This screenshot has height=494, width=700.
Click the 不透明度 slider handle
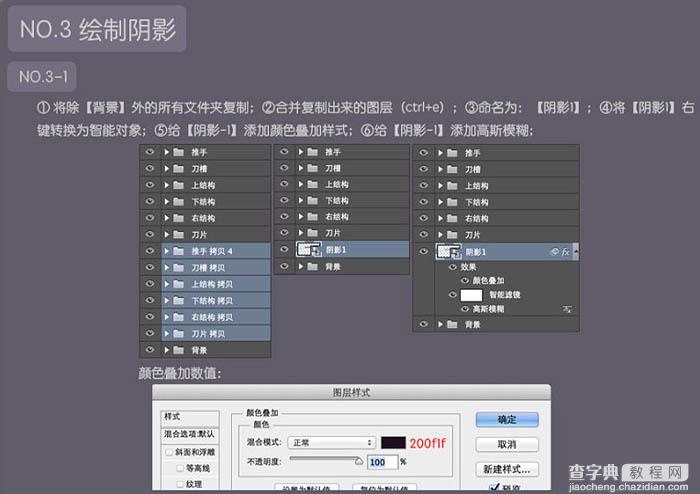[x=359, y=461]
